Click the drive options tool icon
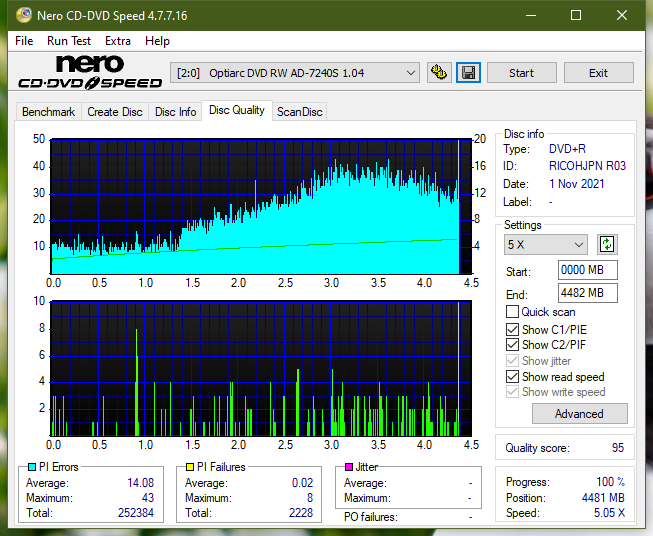 [x=439, y=73]
